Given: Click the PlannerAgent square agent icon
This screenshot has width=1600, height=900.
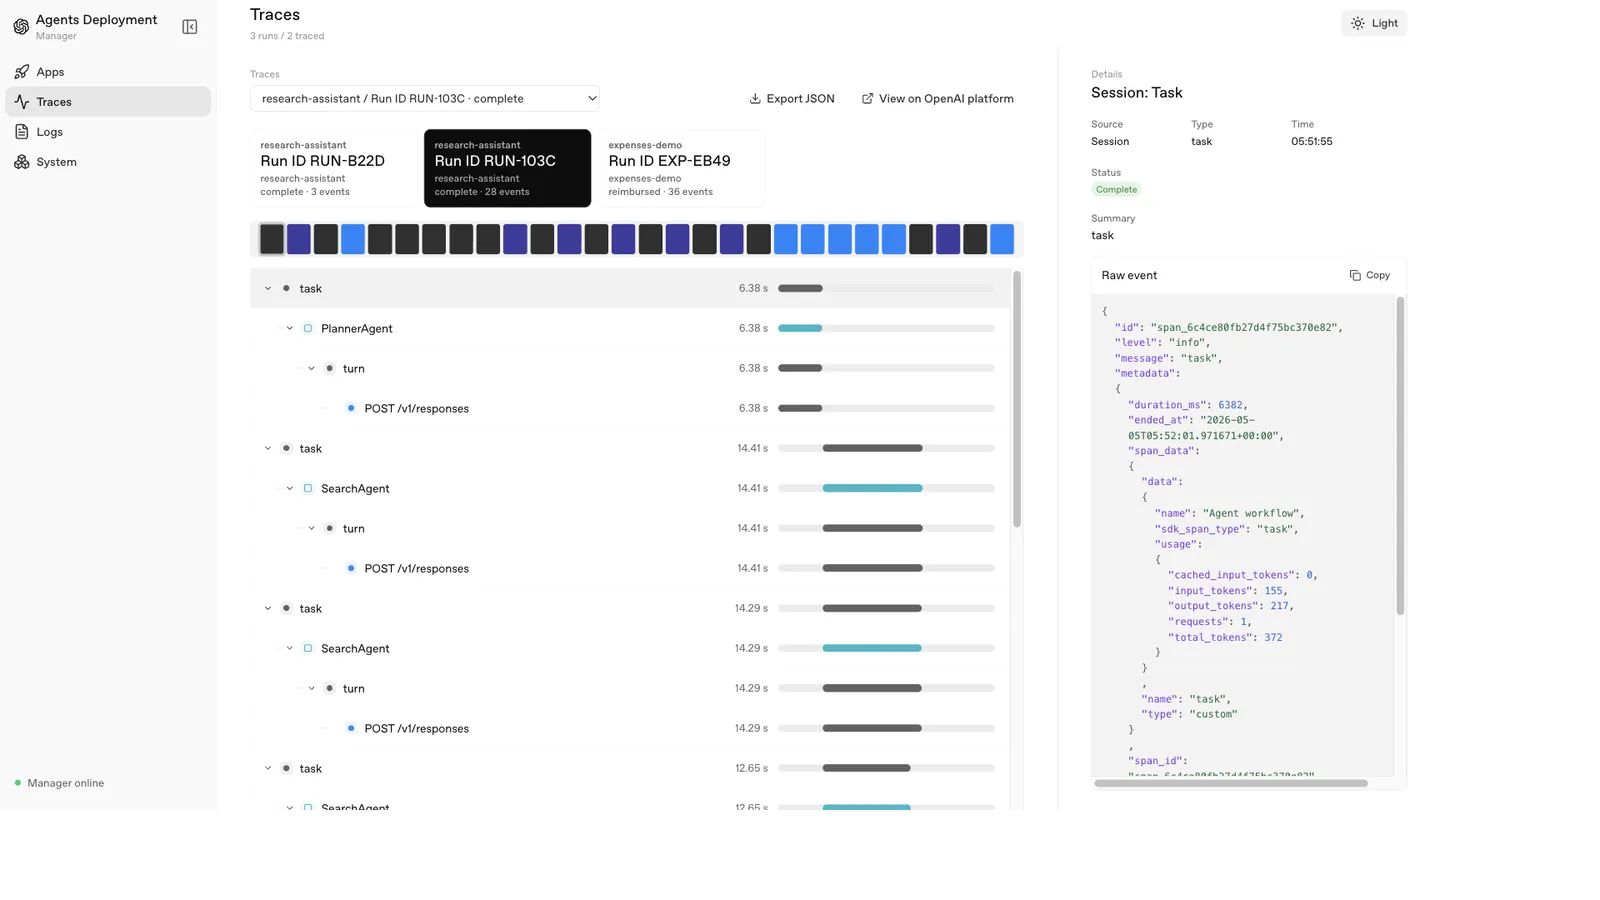Looking at the screenshot, I should (x=308, y=329).
